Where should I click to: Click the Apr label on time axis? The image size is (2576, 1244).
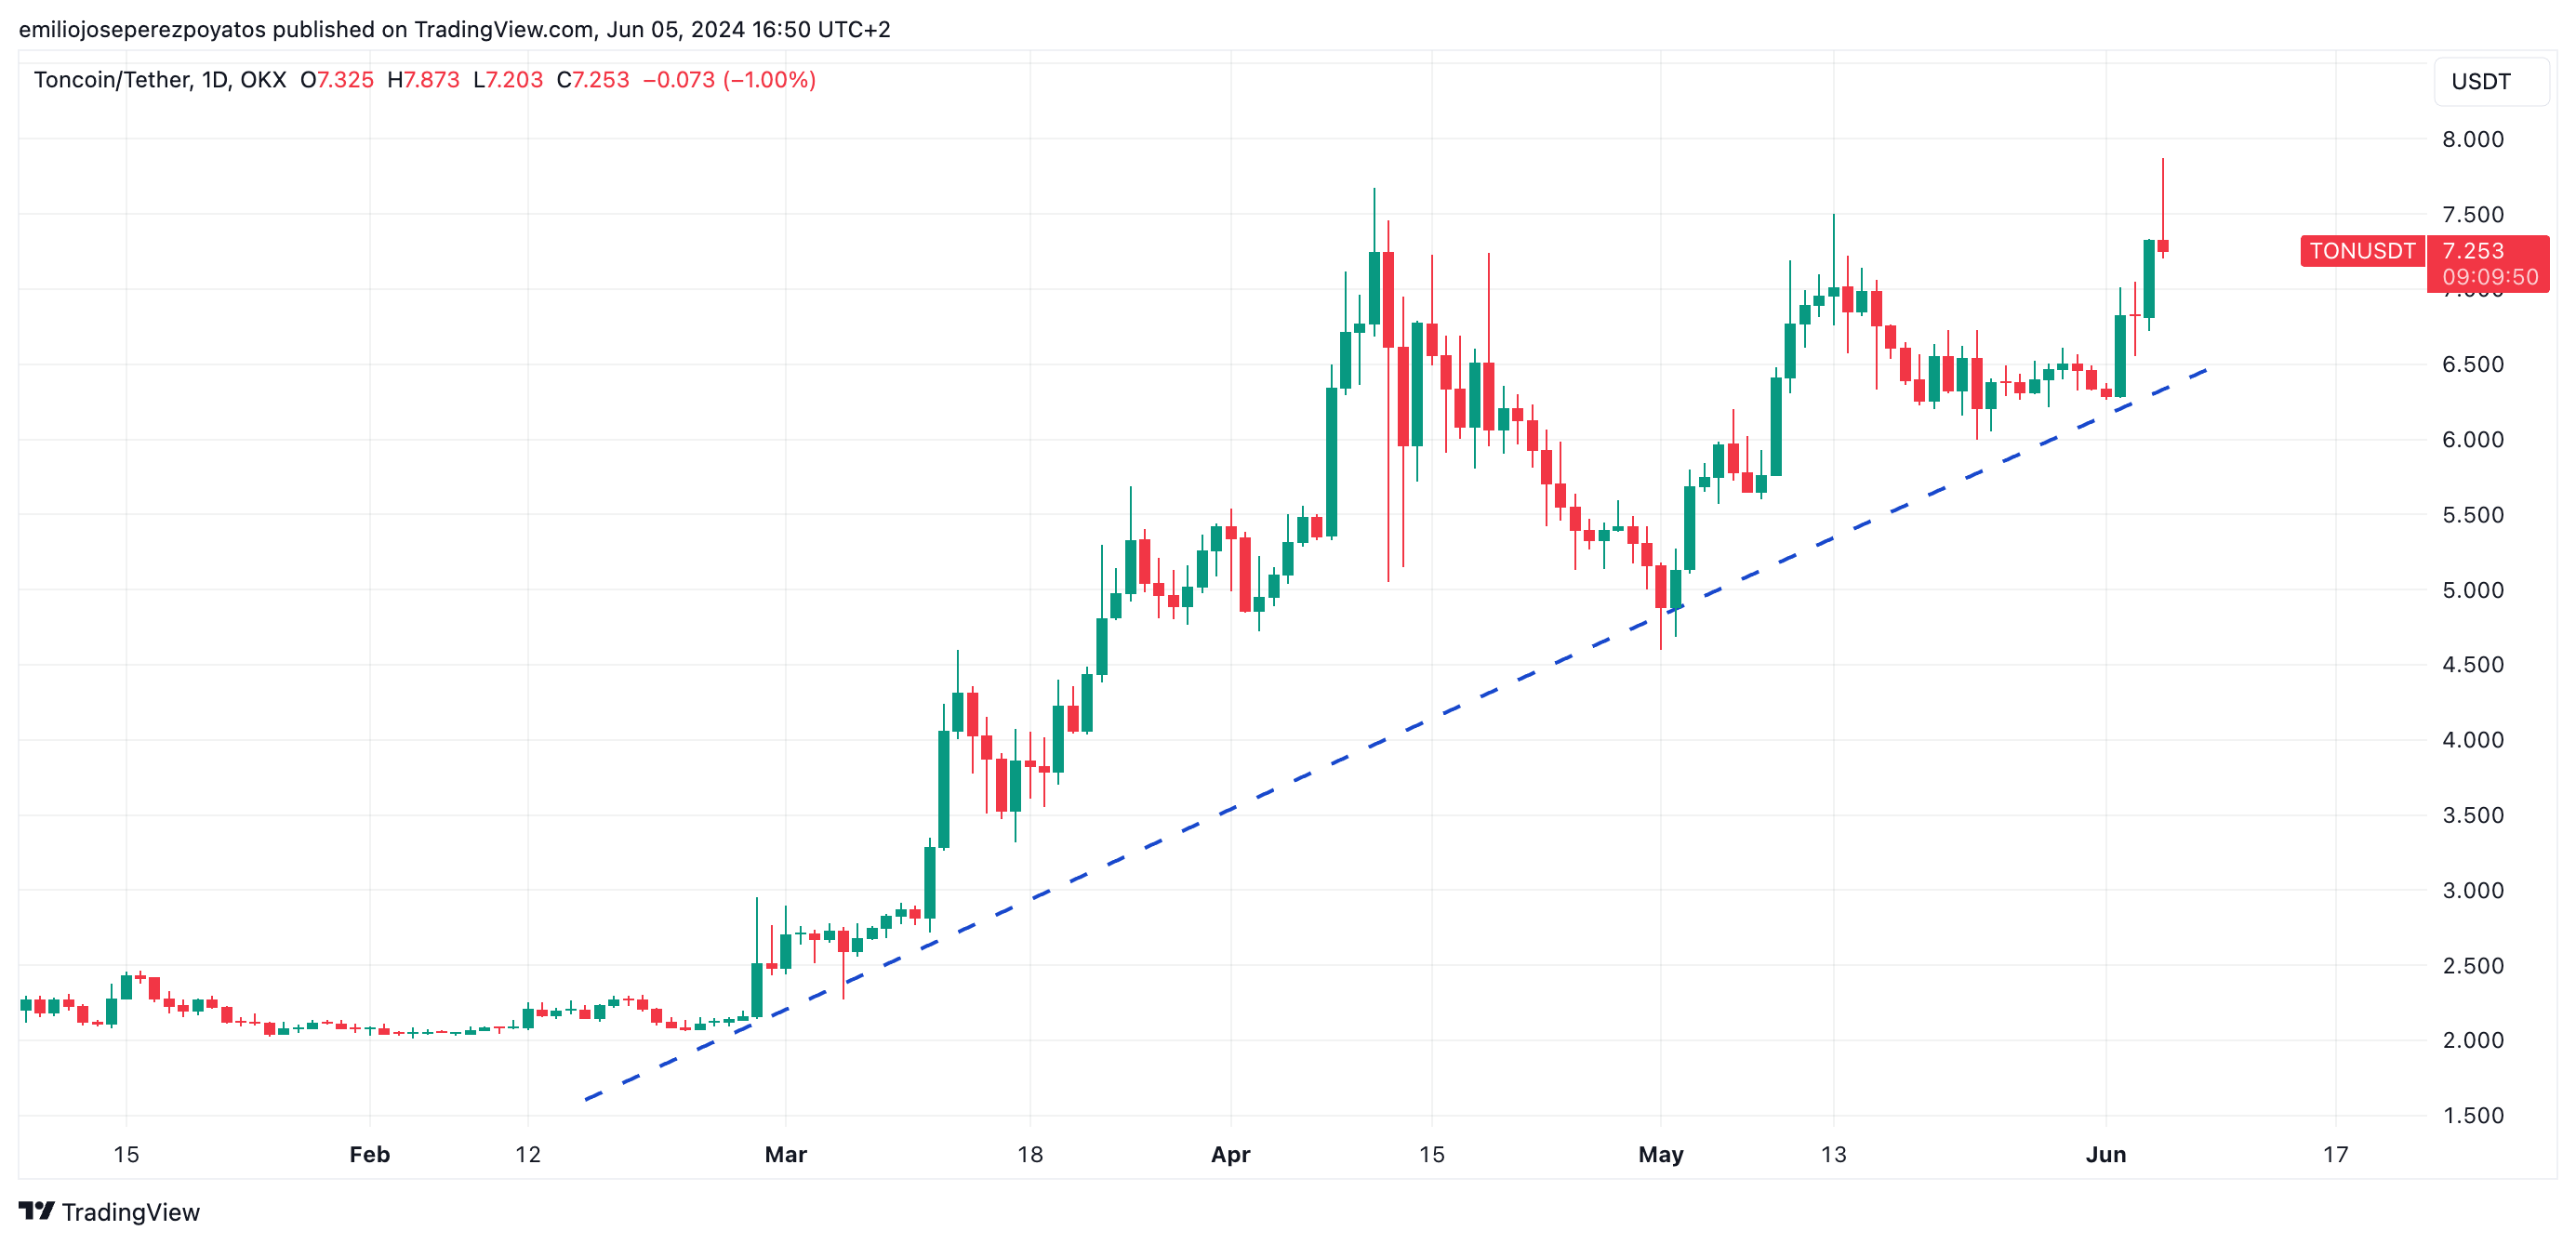click(x=1230, y=1154)
